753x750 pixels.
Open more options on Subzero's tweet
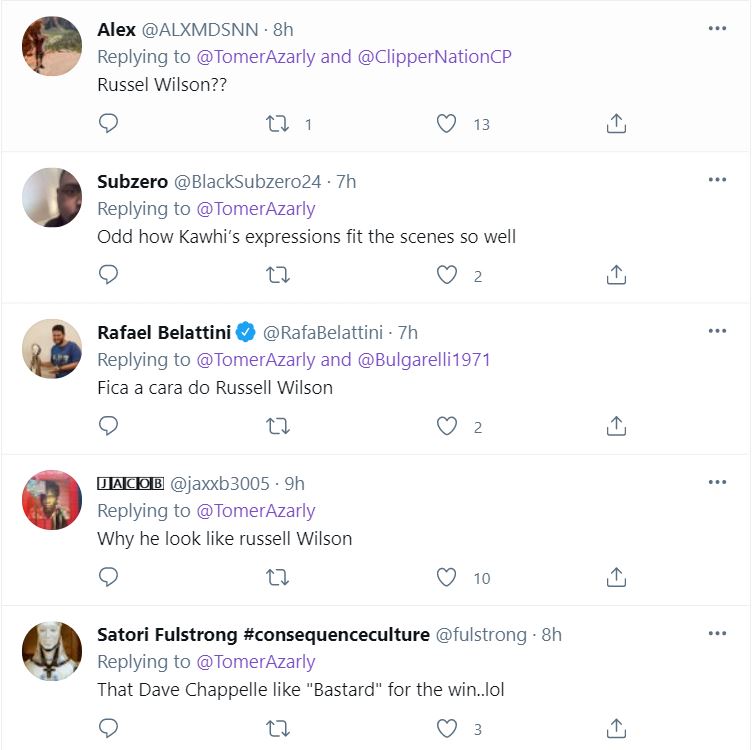(x=717, y=179)
